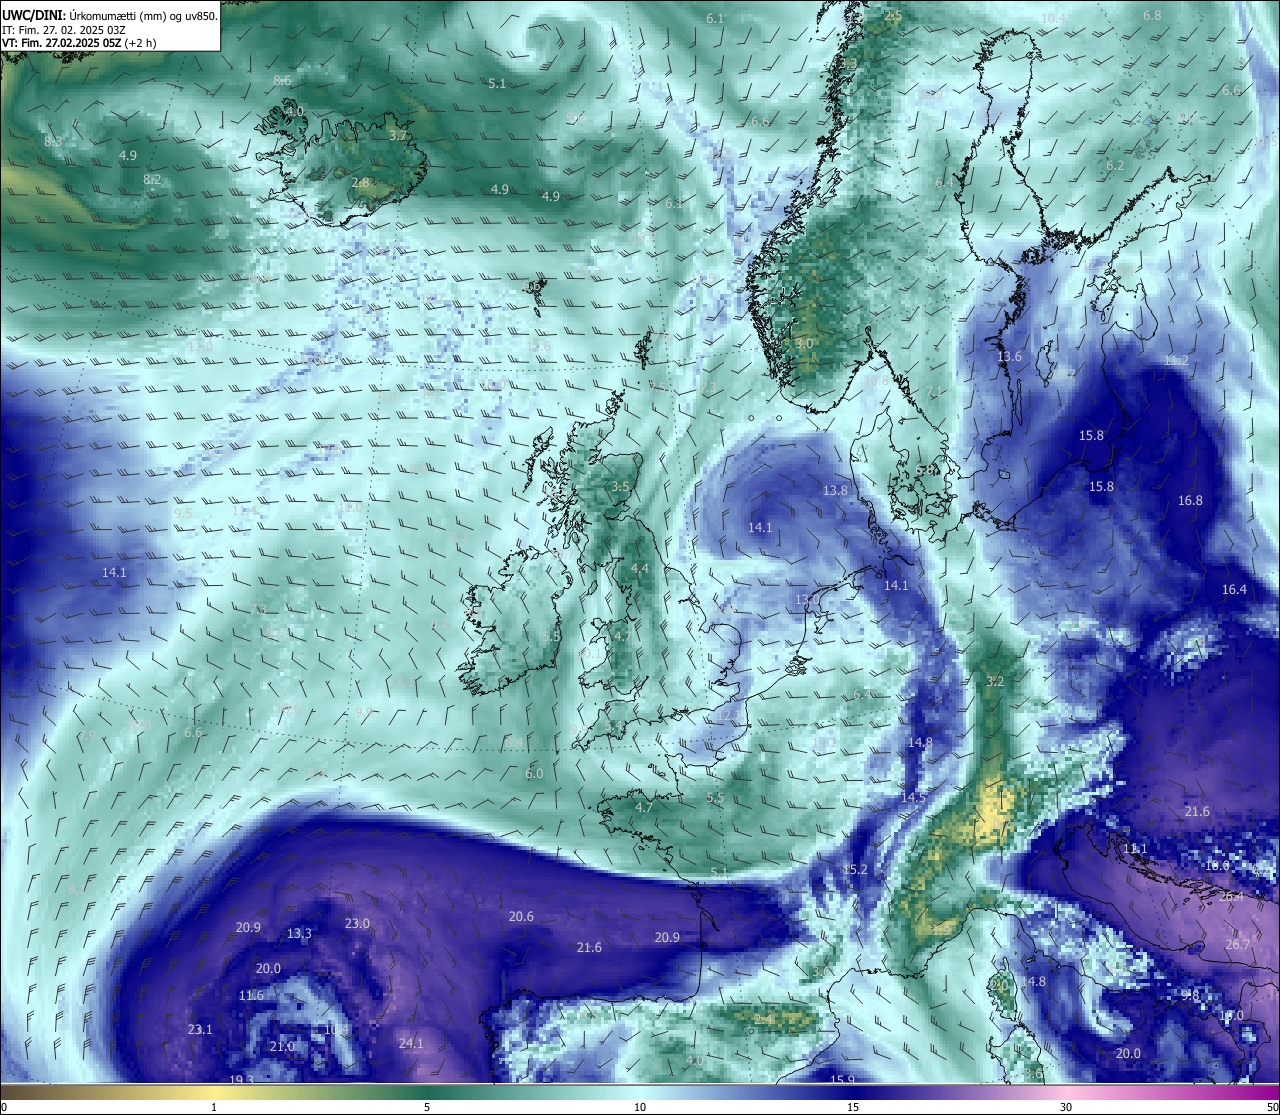Viewport: 1280px width, 1115px height.
Task: Click the 19.3 value at the bottom edge
Action: pos(241,1080)
